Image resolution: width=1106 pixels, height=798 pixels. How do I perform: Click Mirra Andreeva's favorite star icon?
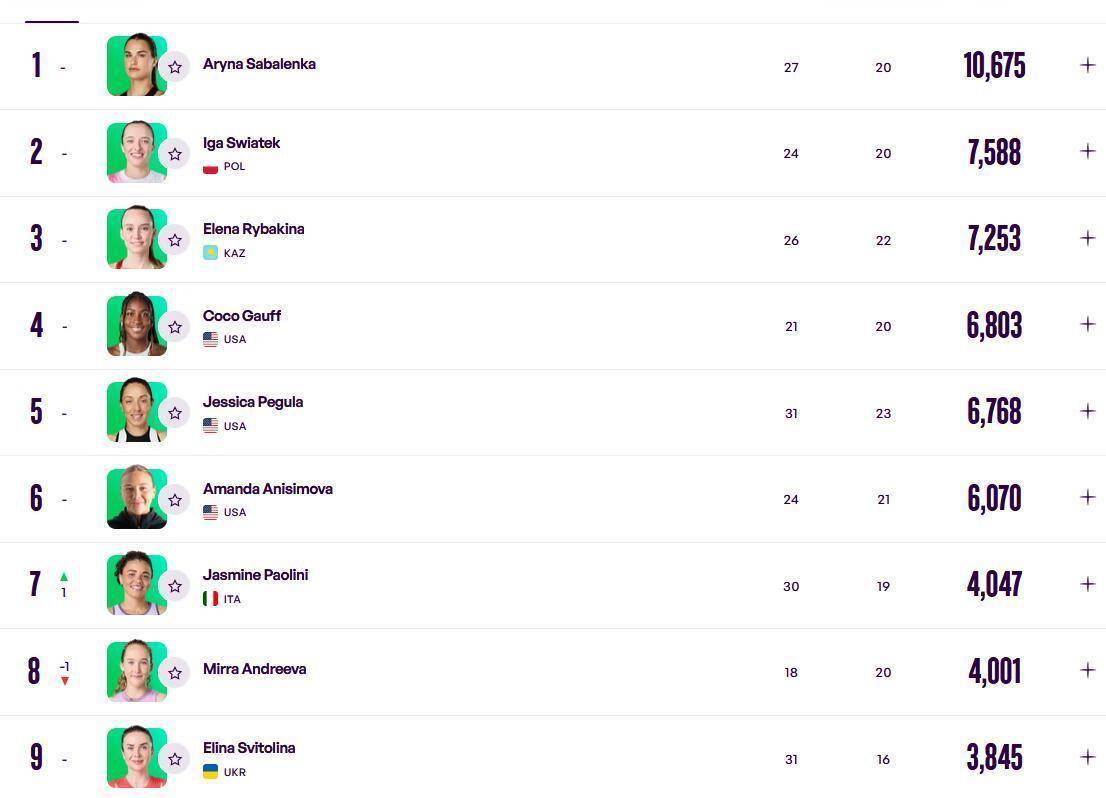click(175, 673)
